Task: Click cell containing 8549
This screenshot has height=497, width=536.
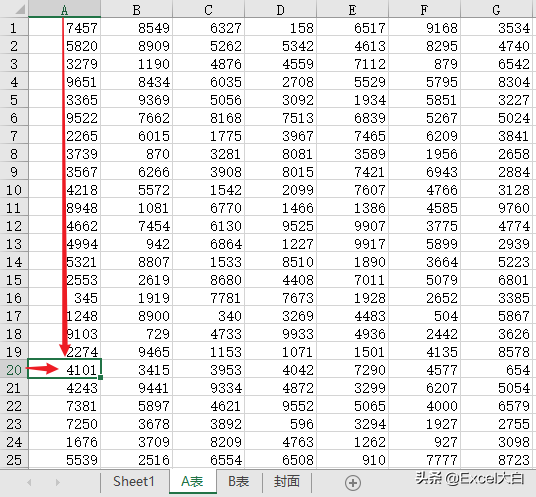Action: click(x=137, y=28)
